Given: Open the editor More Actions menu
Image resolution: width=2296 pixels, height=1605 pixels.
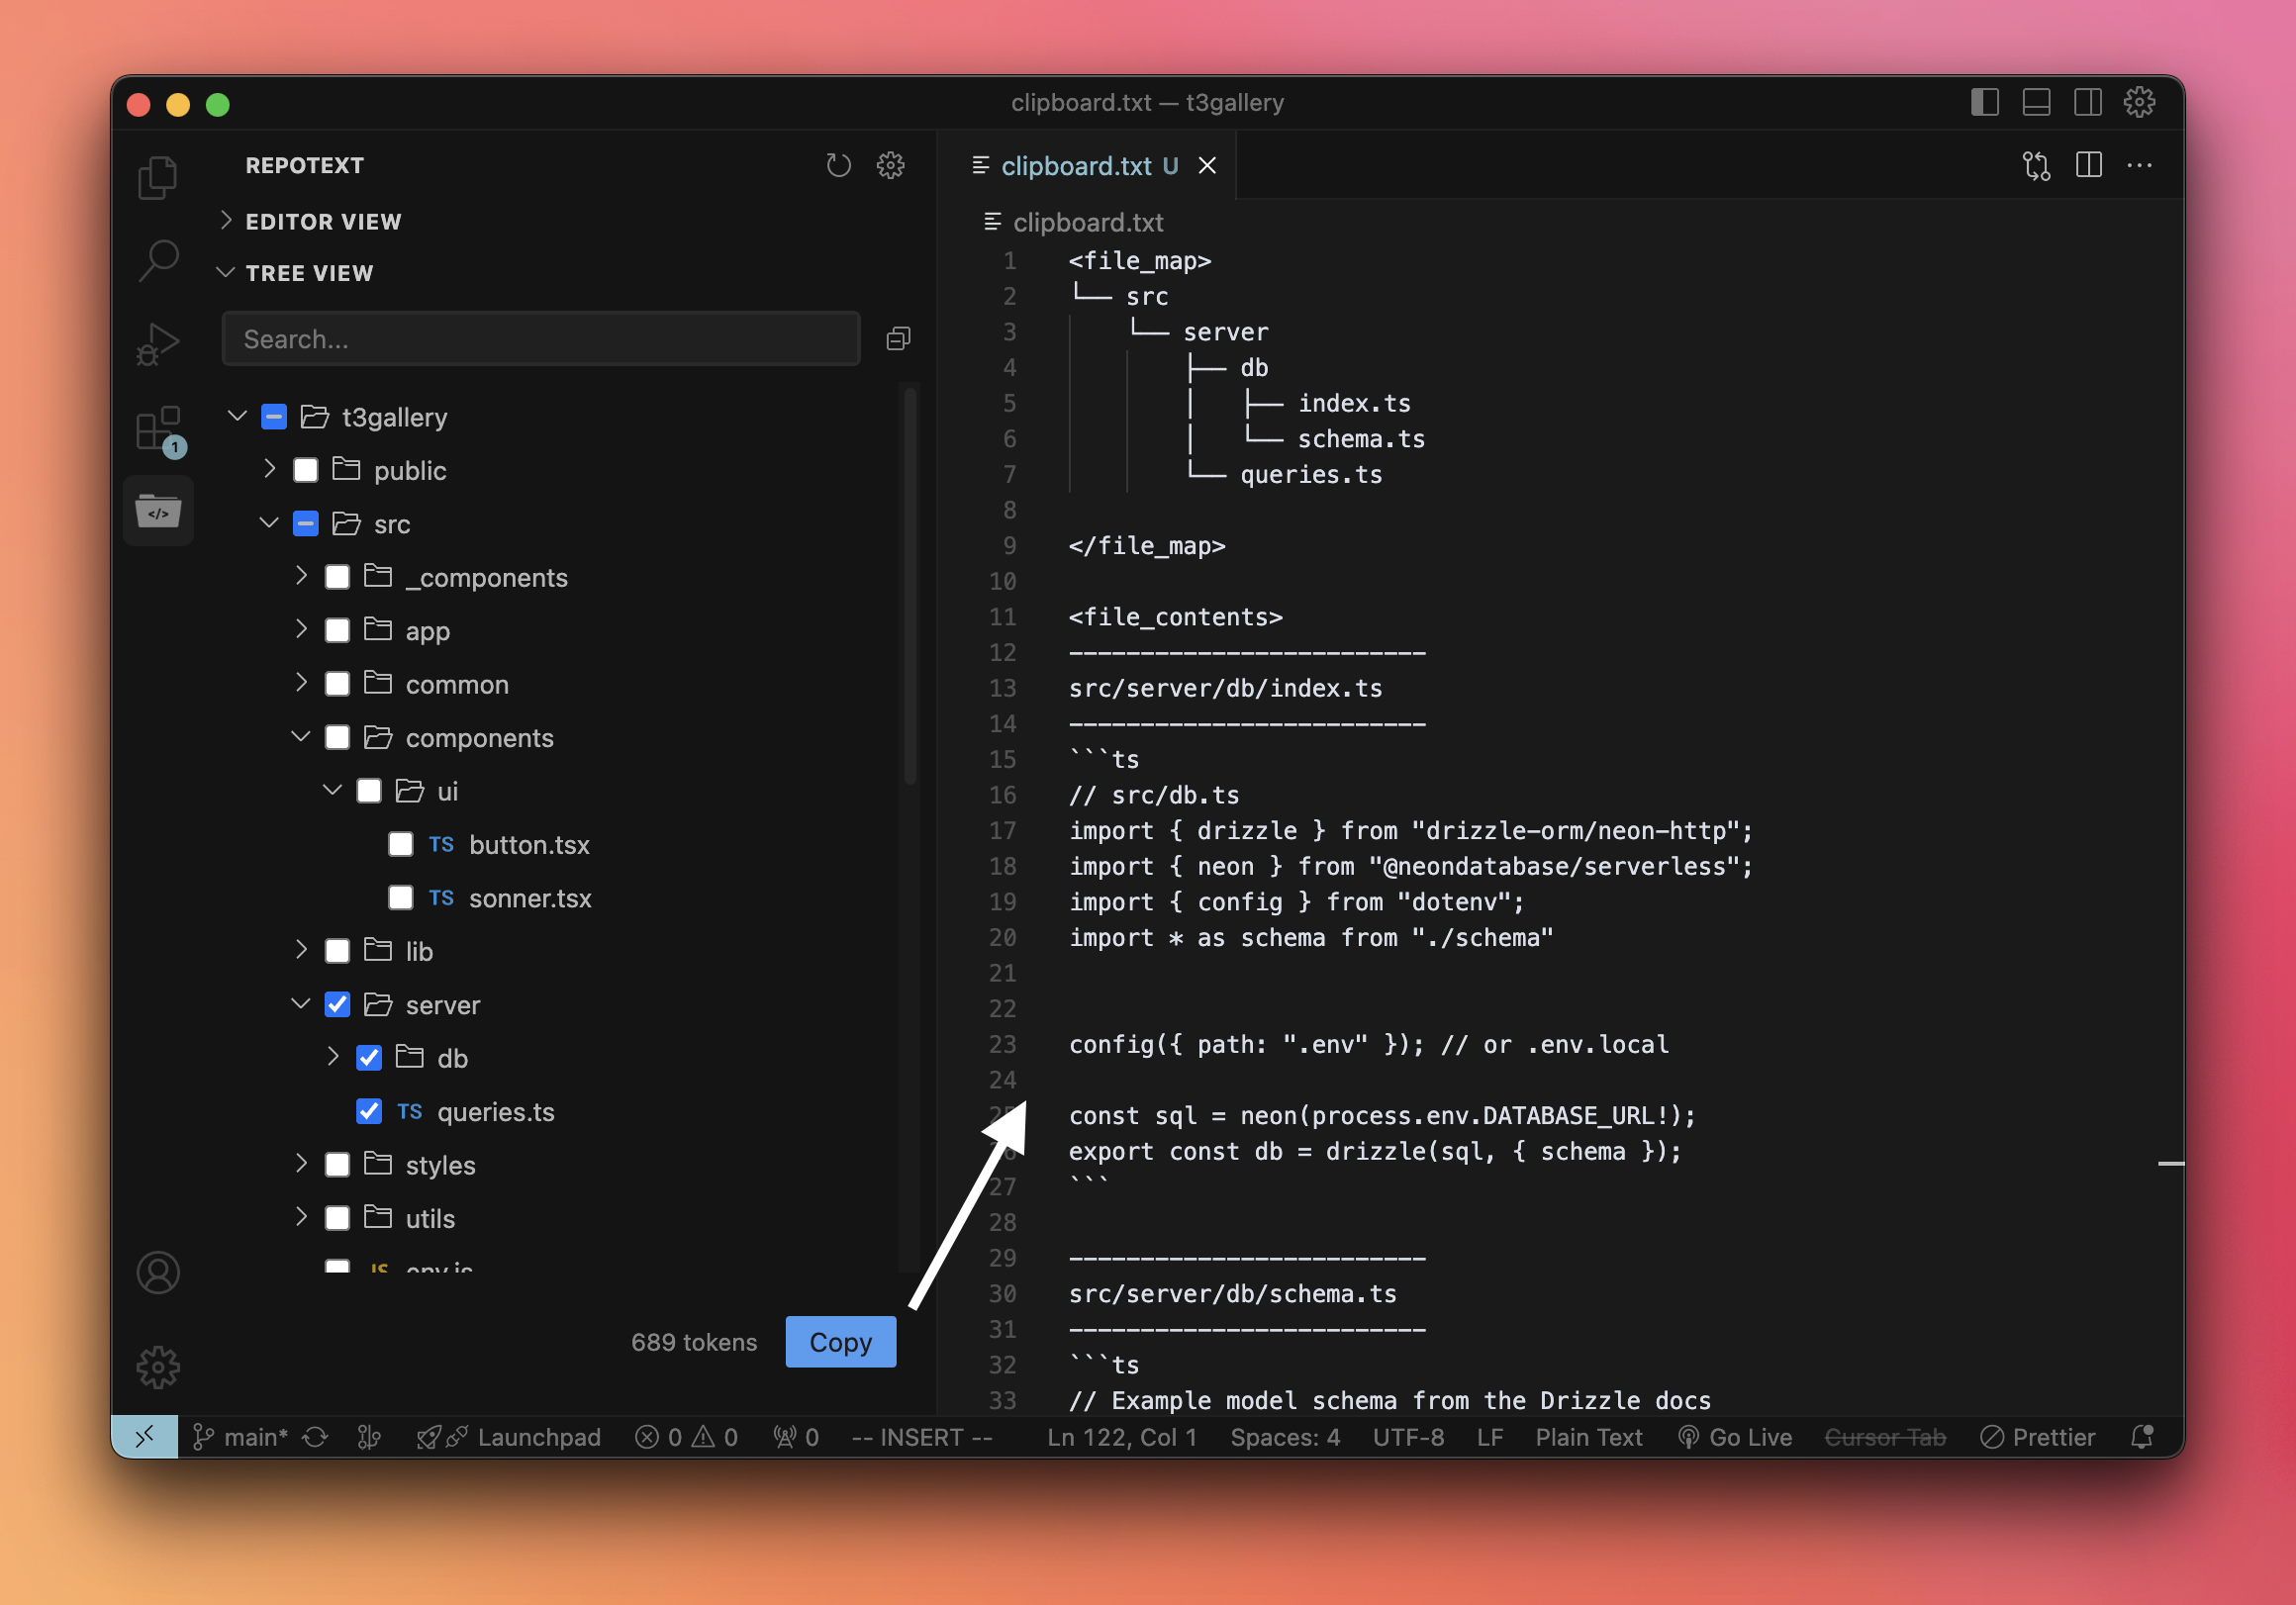Looking at the screenshot, I should (2139, 165).
